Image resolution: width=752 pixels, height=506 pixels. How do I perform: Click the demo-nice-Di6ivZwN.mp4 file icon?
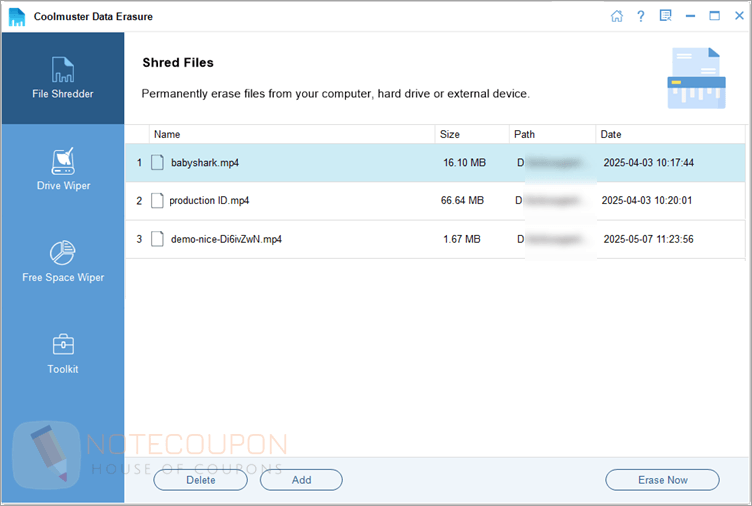pos(157,239)
